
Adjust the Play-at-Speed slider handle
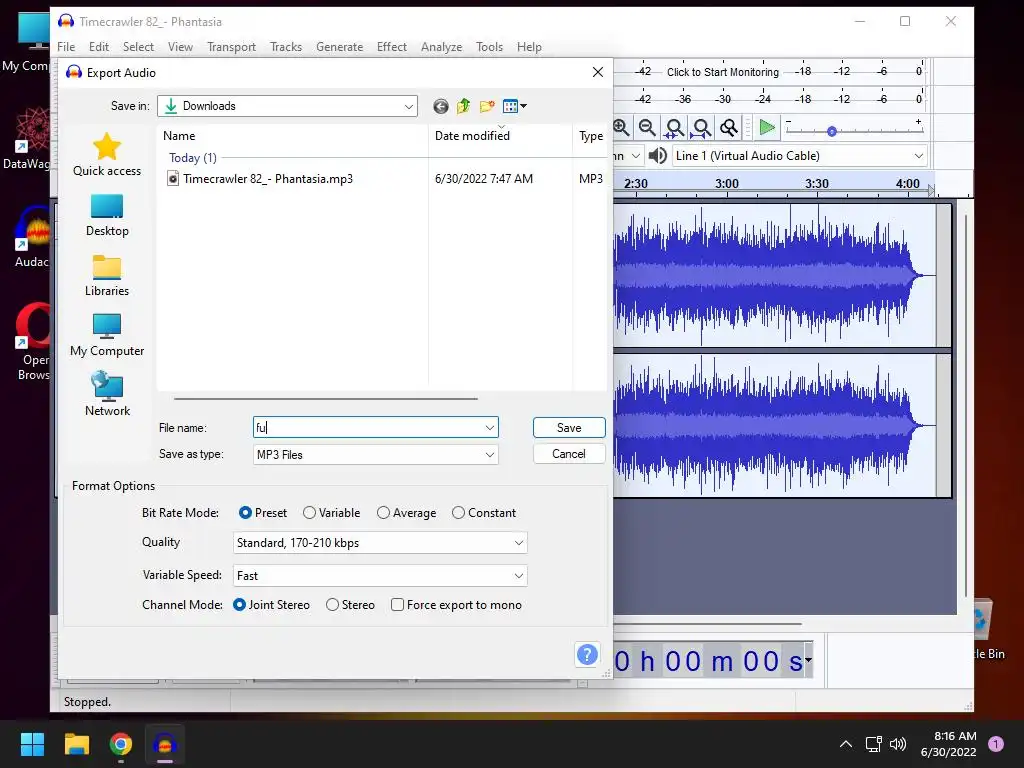coord(831,131)
